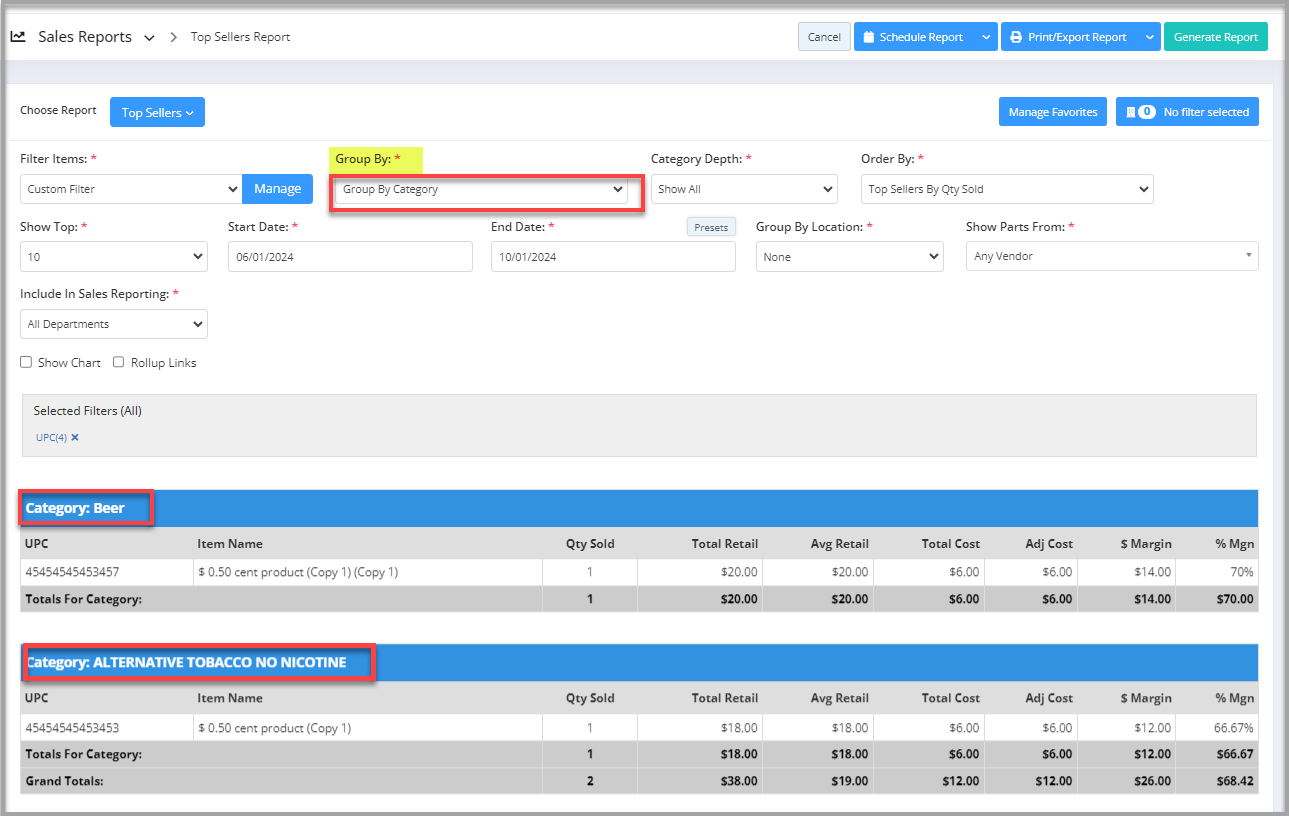Click Generate Report

click(x=1216, y=37)
